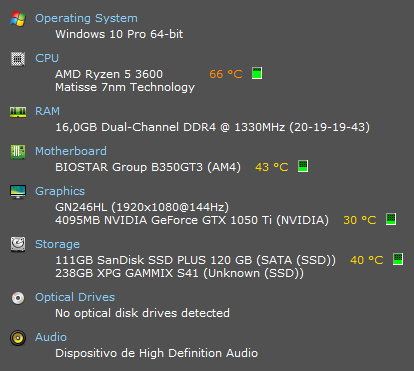This screenshot has width=414, height=371.
Task: Click the storage temperature gauge indicator
Action: click(x=398, y=259)
